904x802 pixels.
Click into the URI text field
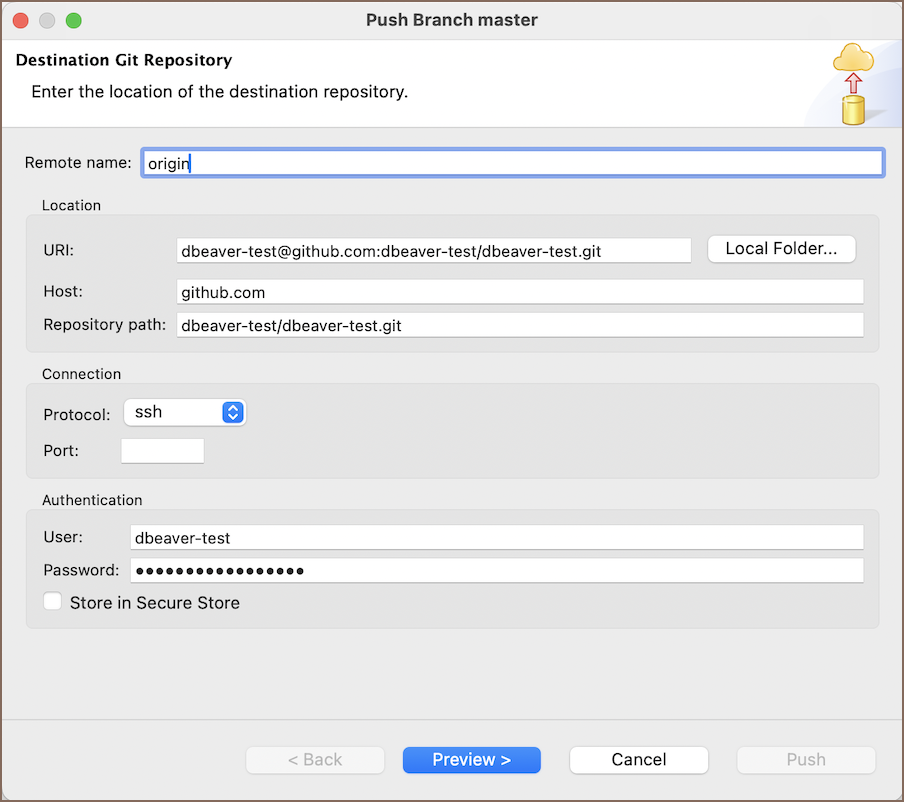pos(433,251)
